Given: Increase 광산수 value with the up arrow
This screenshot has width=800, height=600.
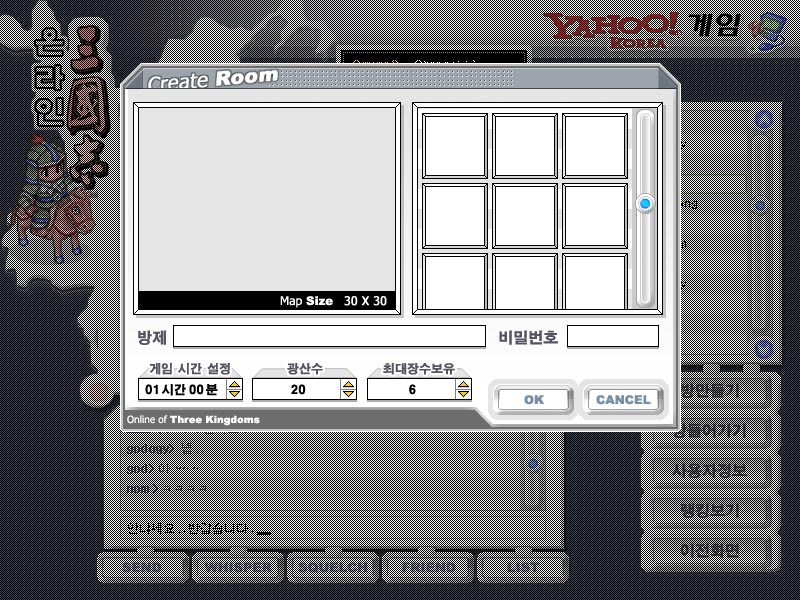Looking at the screenshot, I should click(349, 384).
